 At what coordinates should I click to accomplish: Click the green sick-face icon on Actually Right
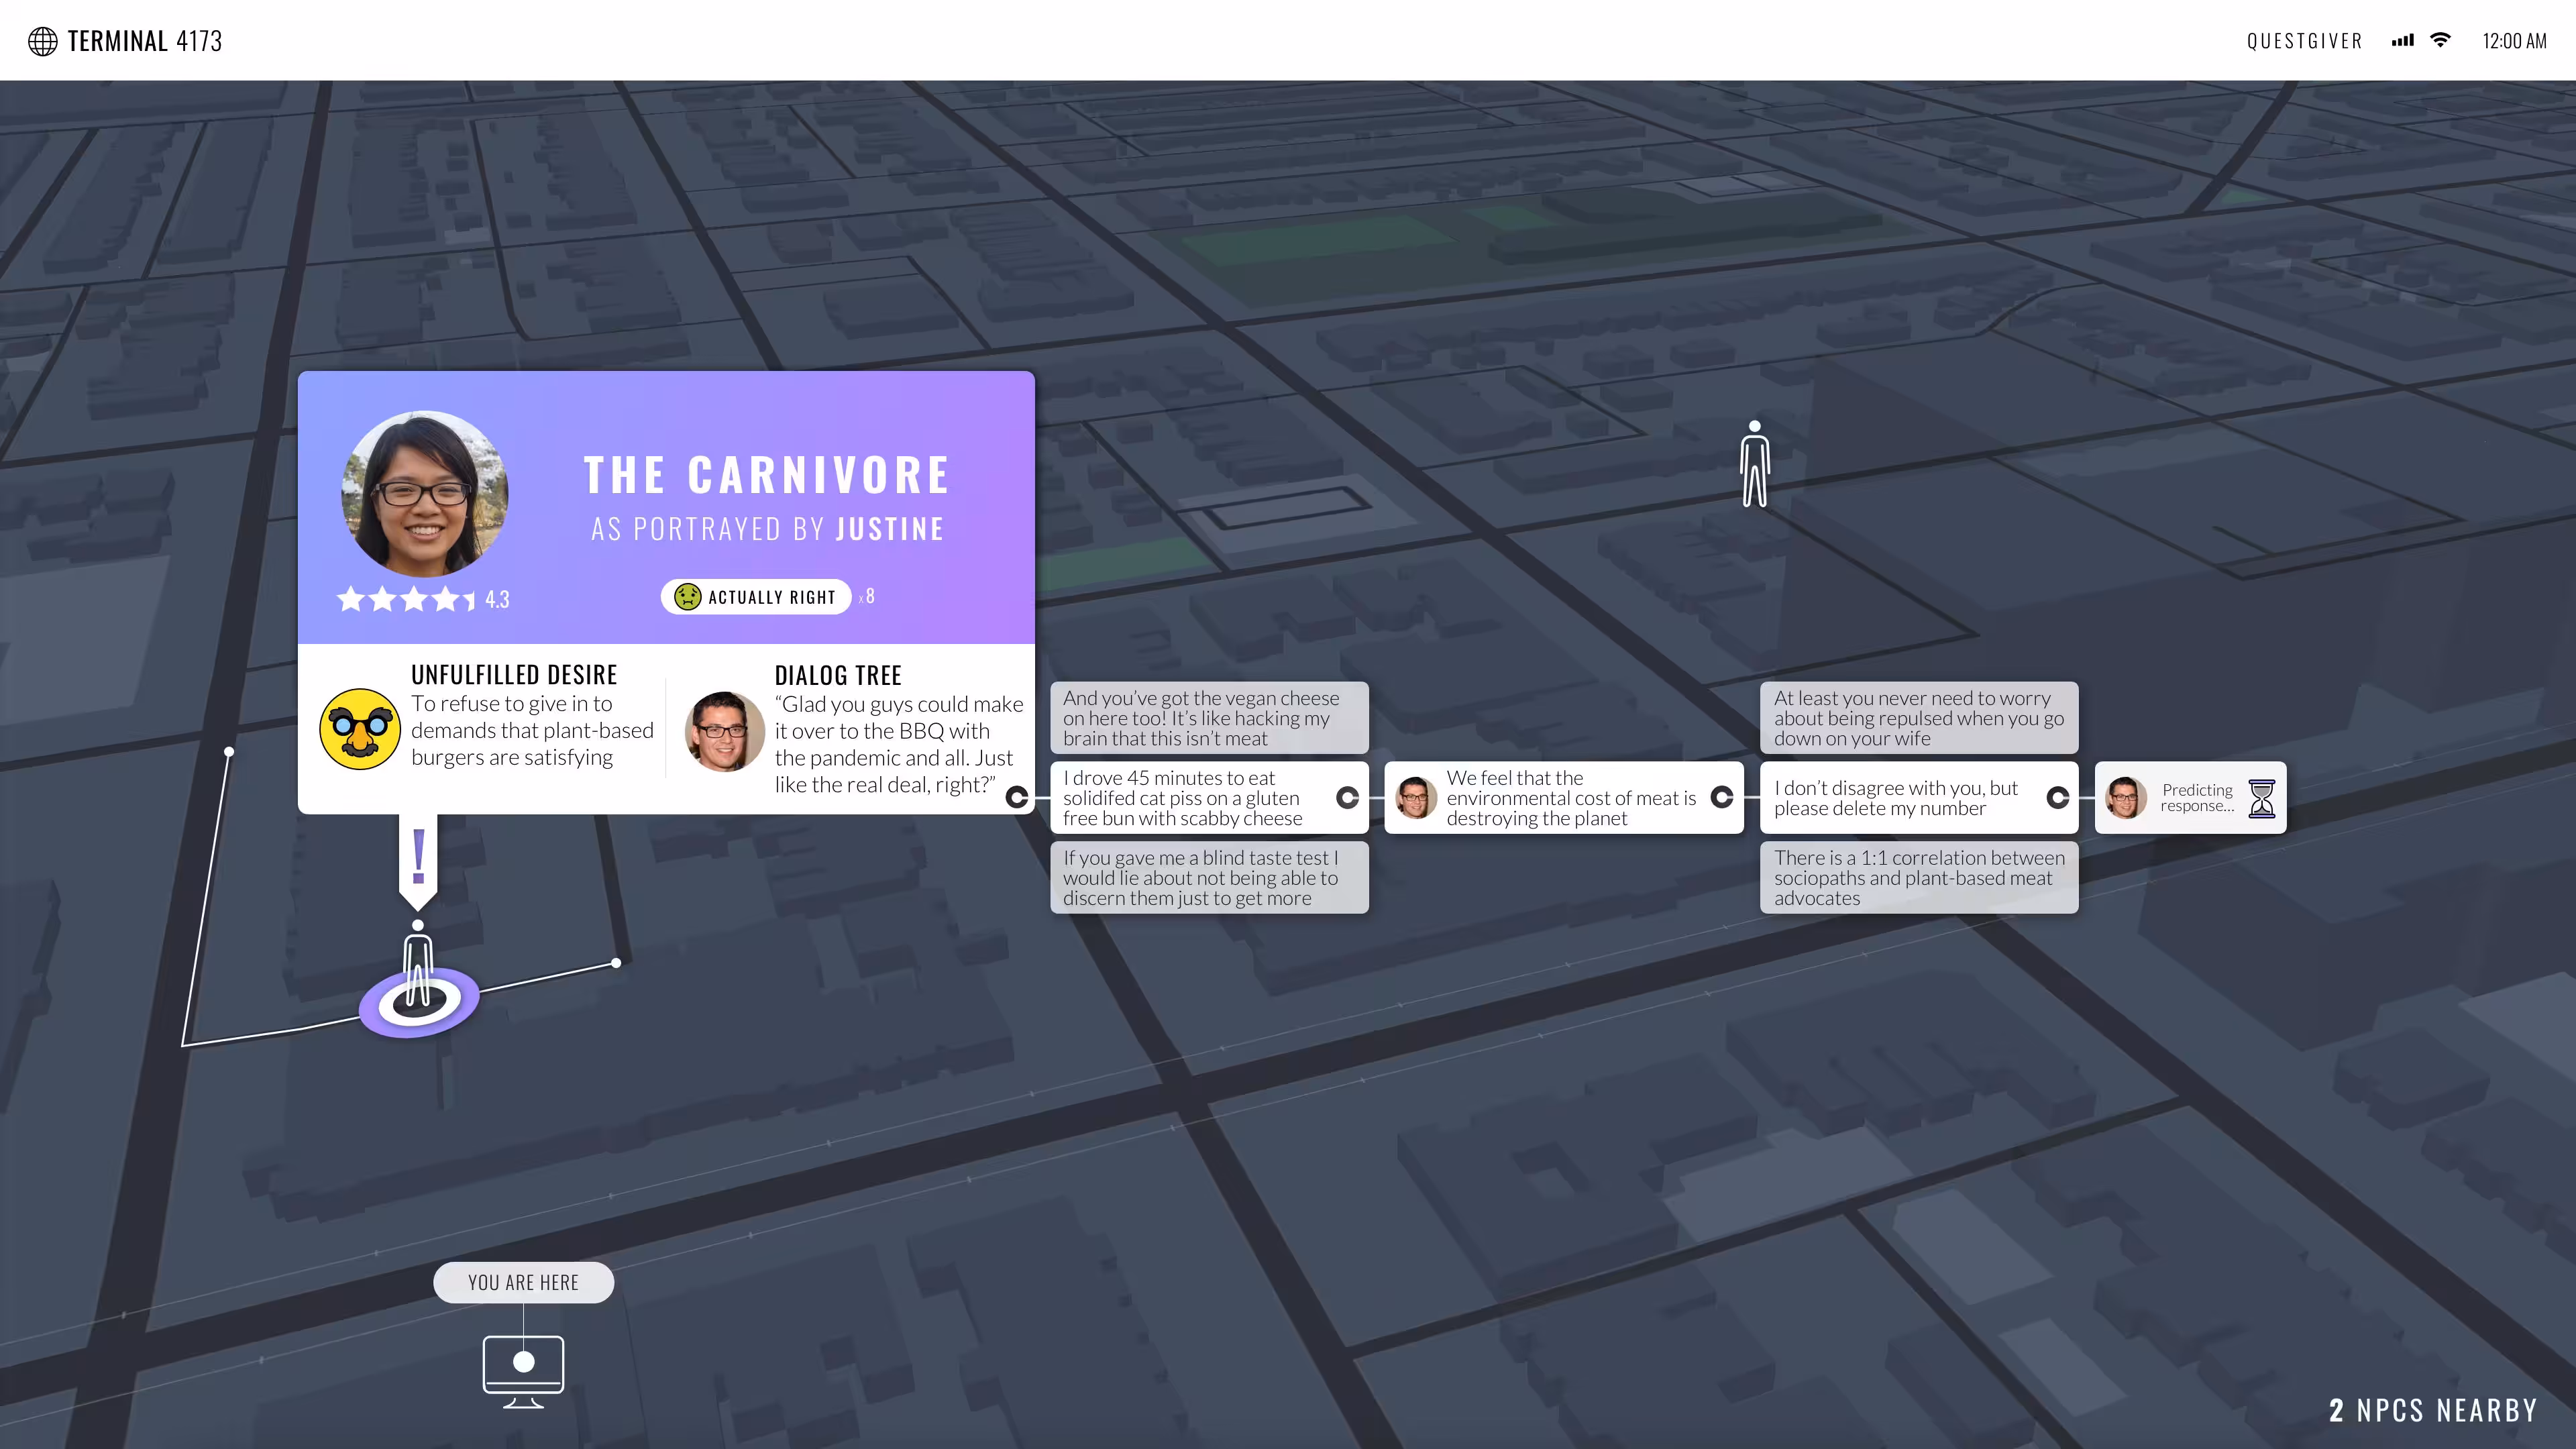tap(687, 597)
